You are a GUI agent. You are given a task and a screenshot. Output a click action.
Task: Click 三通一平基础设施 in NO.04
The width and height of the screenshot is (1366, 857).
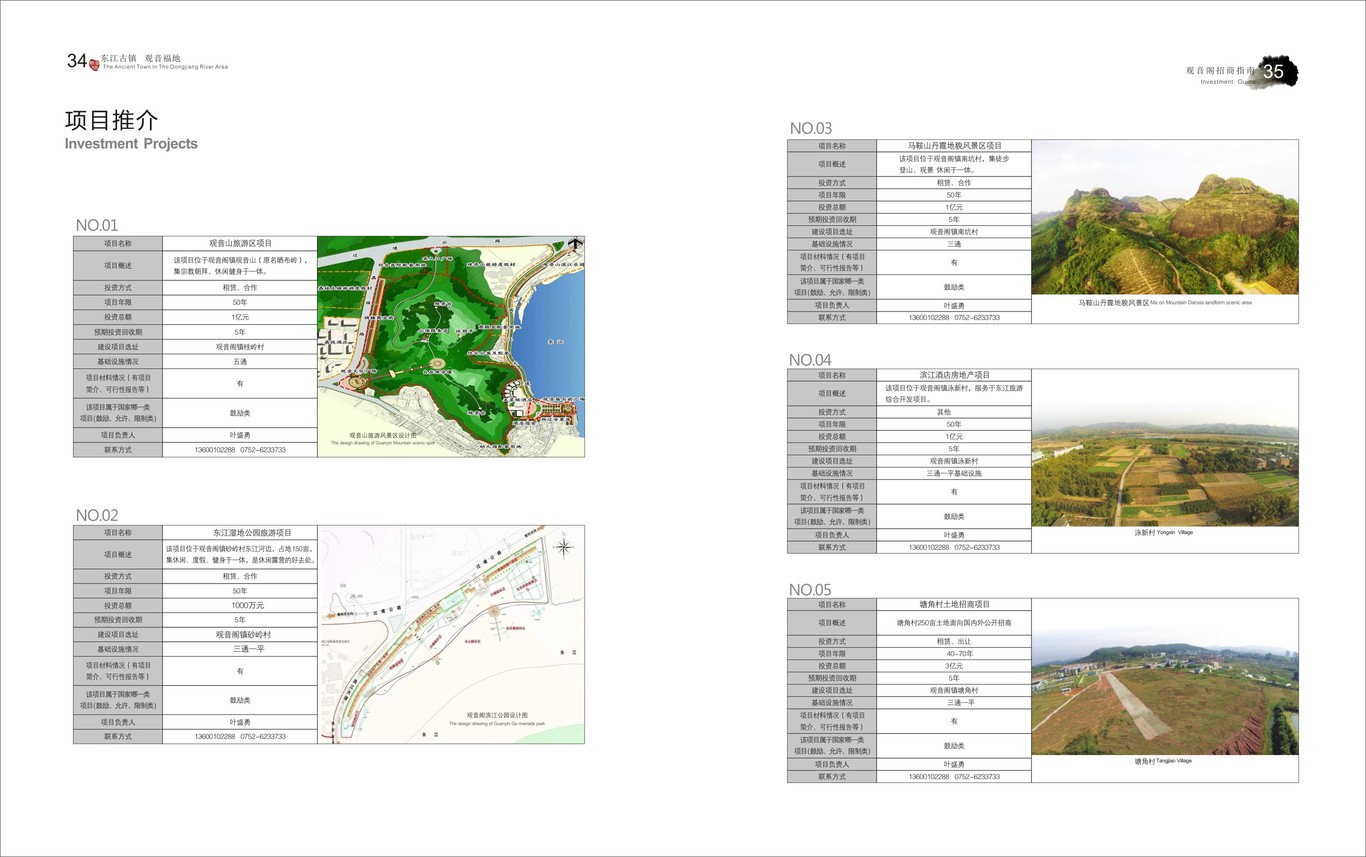coord(954,474)
